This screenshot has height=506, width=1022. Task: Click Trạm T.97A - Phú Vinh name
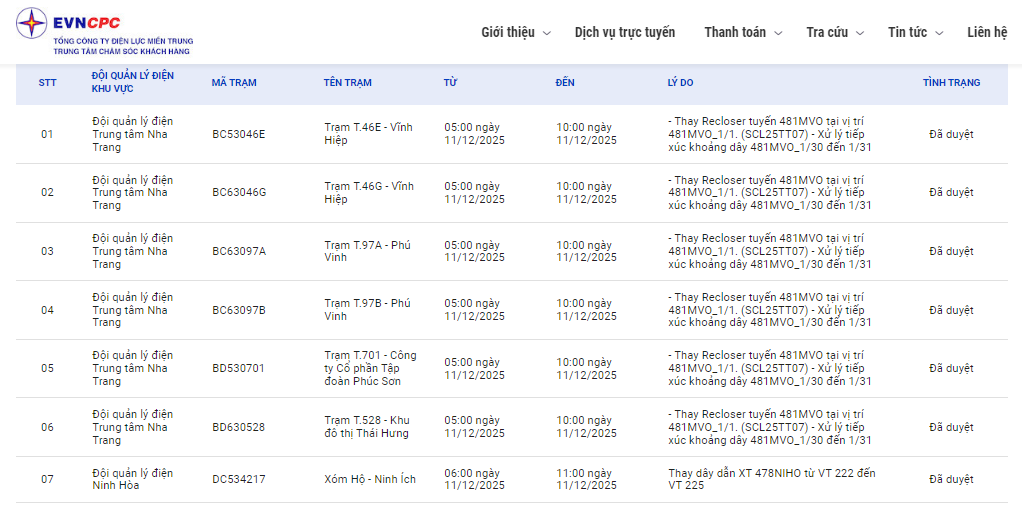point(367,251)
